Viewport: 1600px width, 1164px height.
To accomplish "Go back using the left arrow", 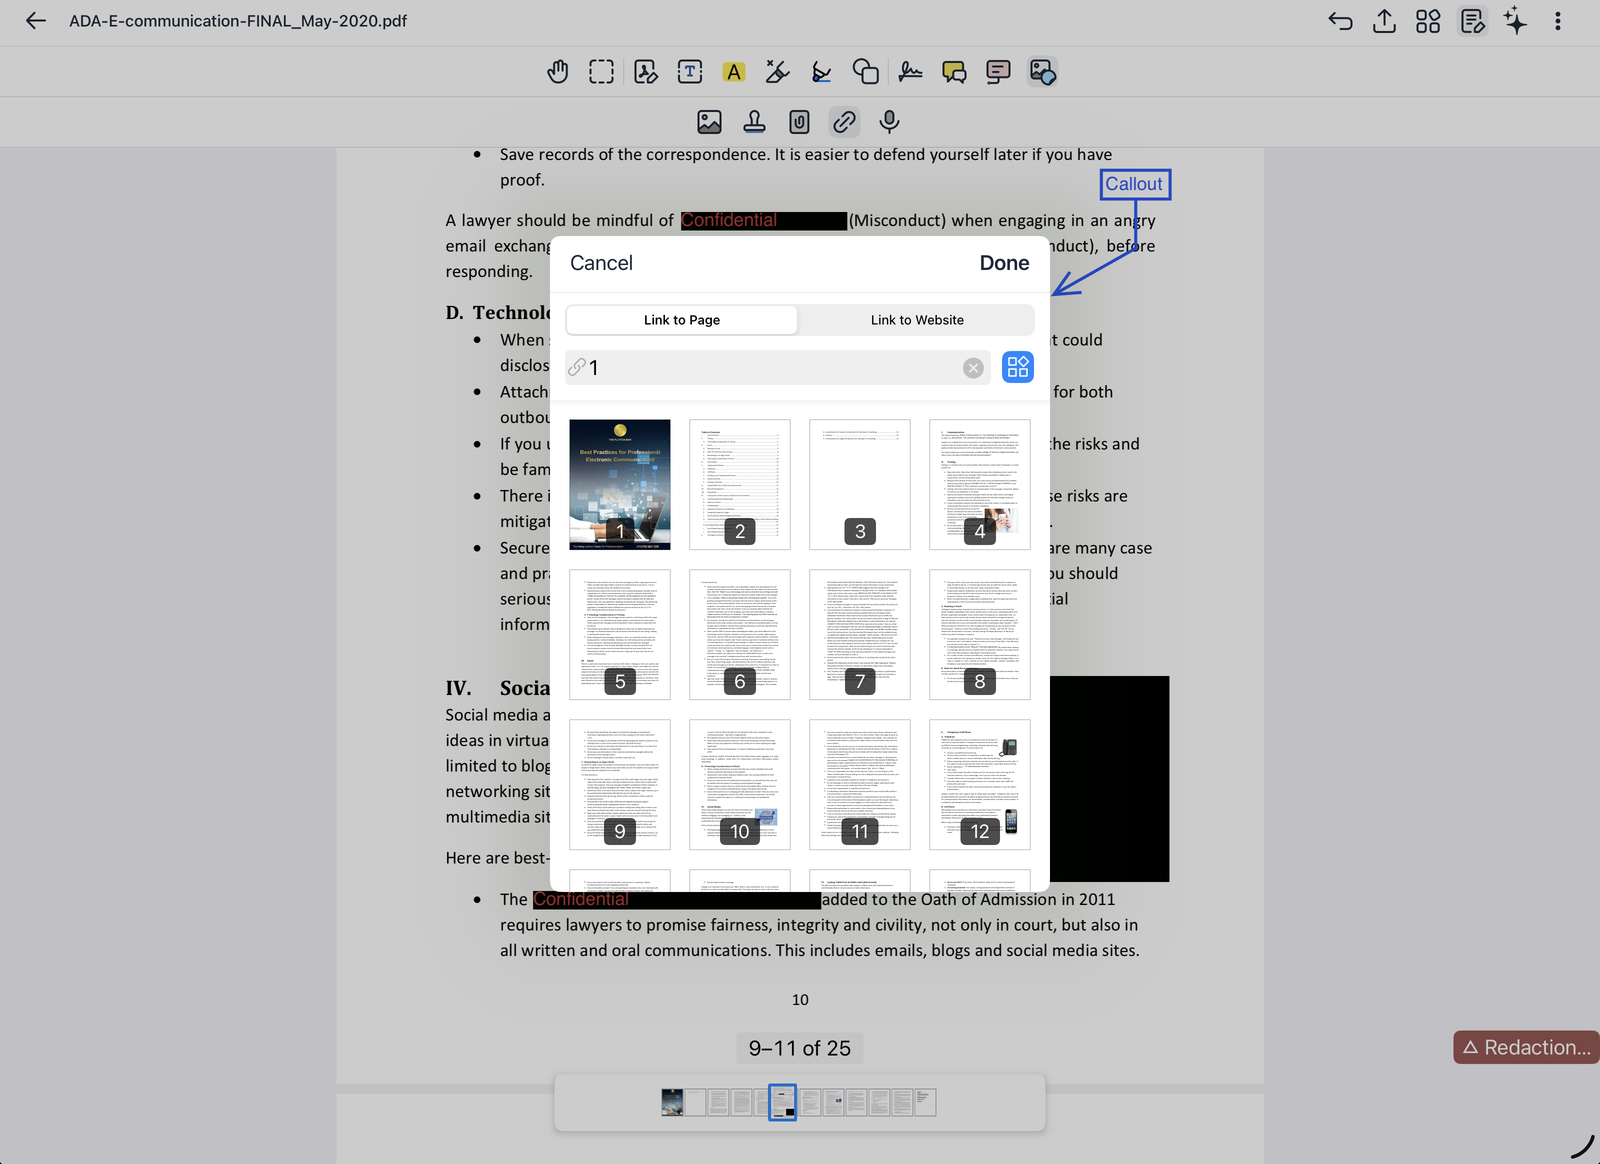I will (x=36, y=21).
